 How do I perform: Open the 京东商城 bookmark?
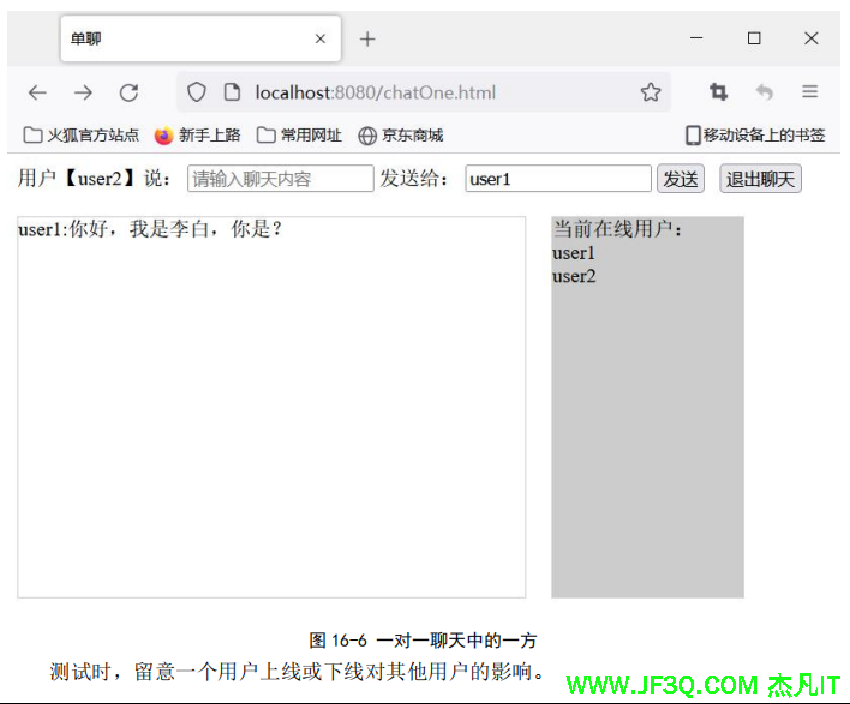pos(401,135)
